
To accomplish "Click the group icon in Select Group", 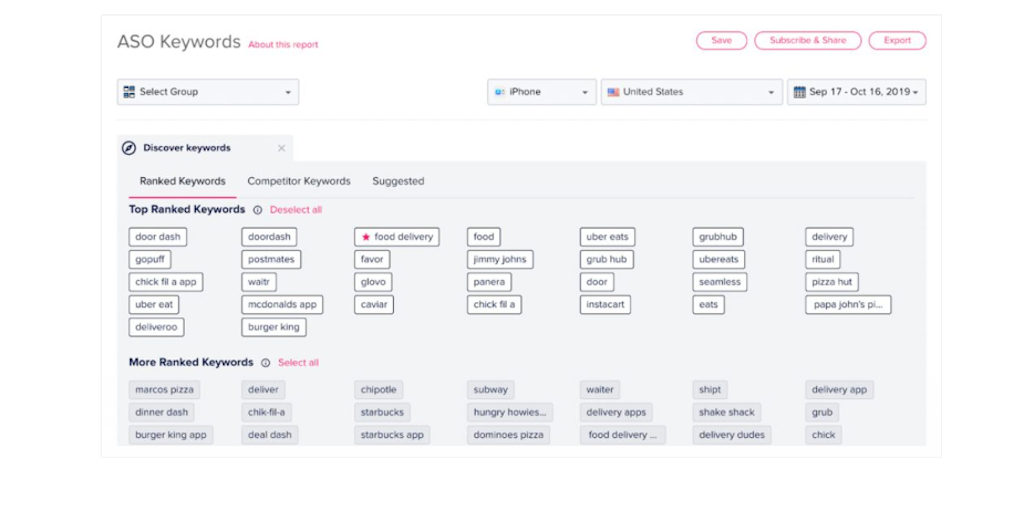I will tap(129, 91).
